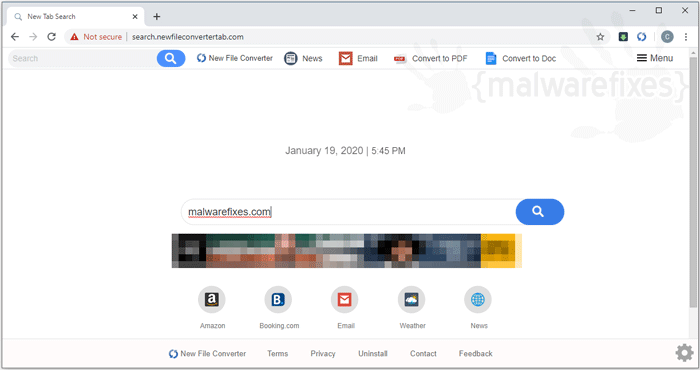
Task: Click the small toolbar Search field
Action: click(x=83, y=58)
